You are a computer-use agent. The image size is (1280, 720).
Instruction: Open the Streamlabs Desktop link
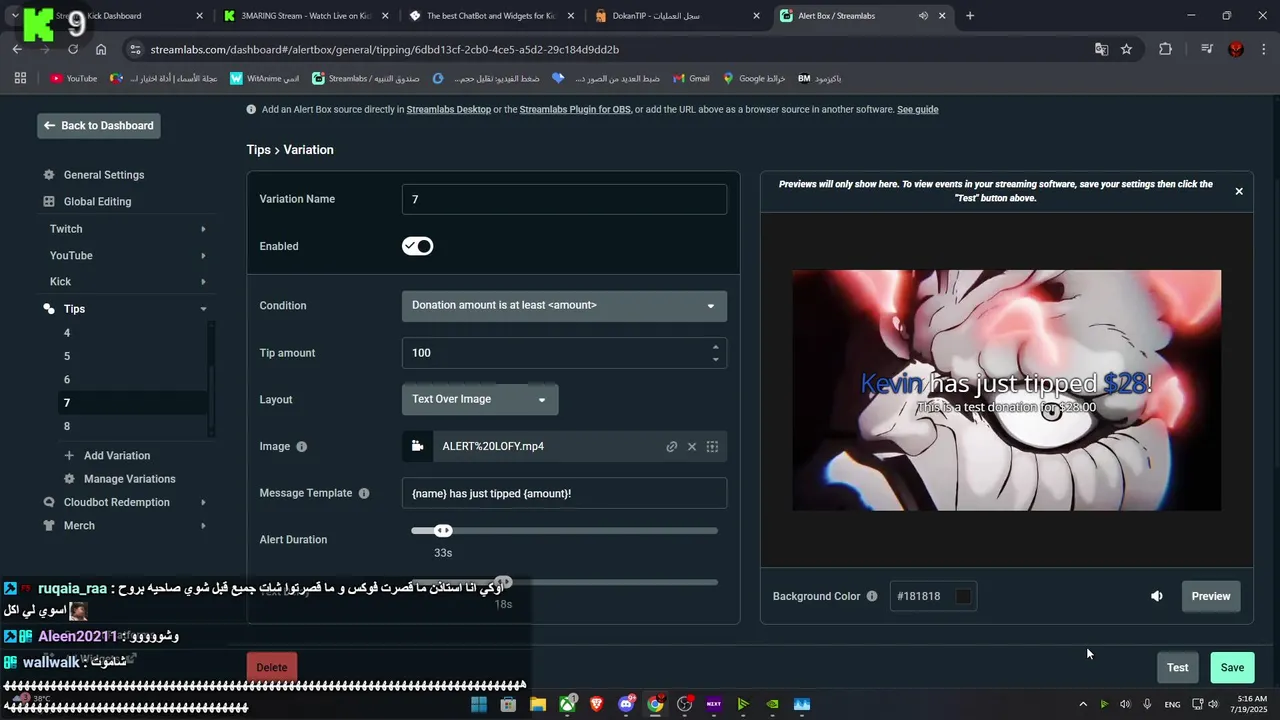coord(448,110)
